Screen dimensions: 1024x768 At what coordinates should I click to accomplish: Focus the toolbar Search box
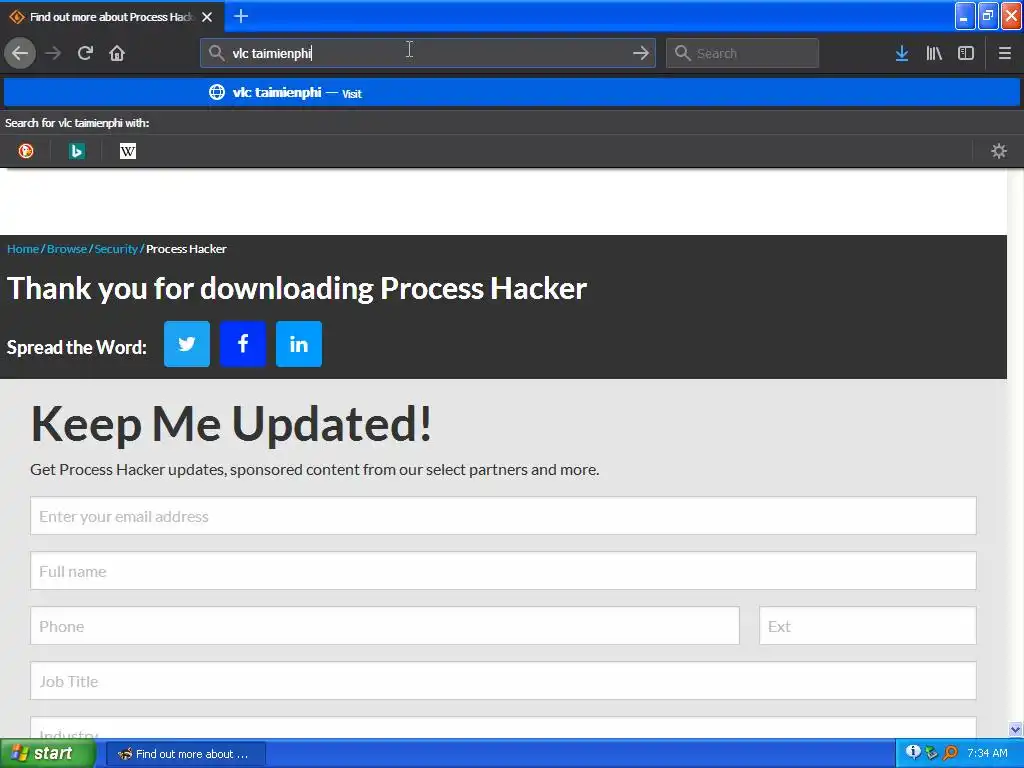point(742,53)
